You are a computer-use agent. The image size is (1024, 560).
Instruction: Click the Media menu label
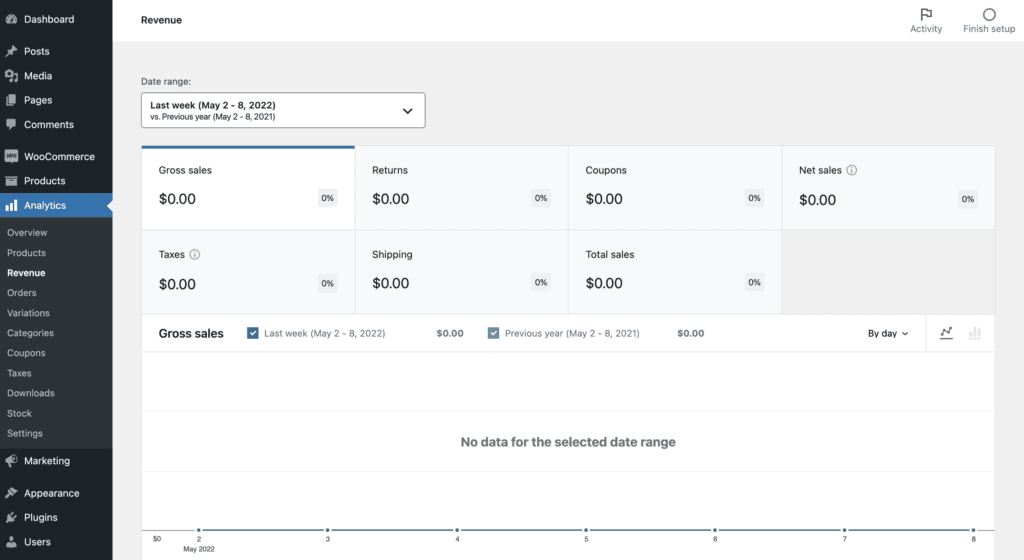coord(38,76)
